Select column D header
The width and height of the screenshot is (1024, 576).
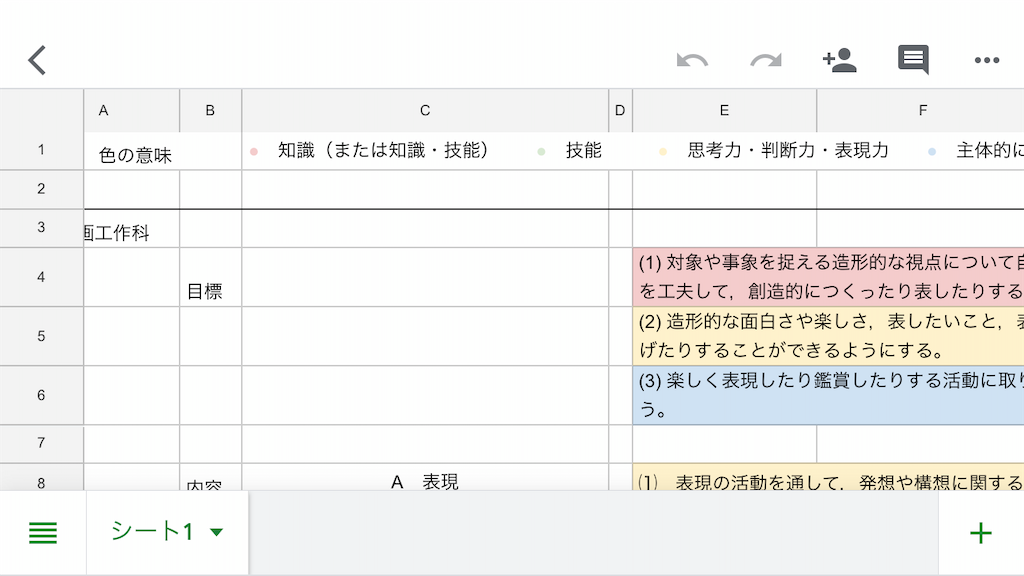tap(620, 110)
